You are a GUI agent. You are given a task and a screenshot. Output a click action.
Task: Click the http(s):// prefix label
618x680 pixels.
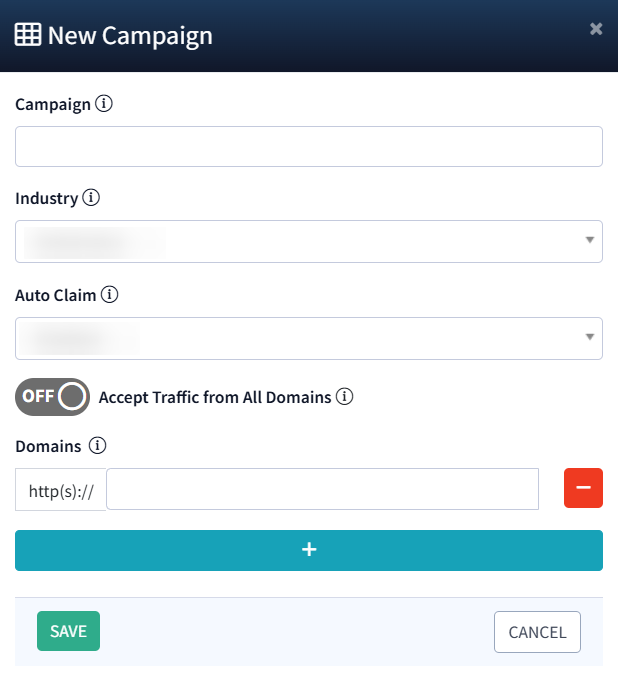pos(61,490)
